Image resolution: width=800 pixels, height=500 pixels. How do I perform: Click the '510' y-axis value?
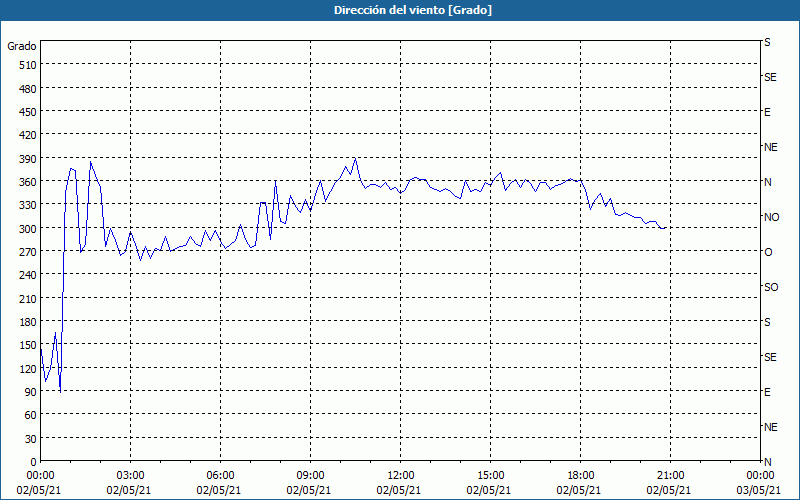pyautogui.click(x=28, y=65)
